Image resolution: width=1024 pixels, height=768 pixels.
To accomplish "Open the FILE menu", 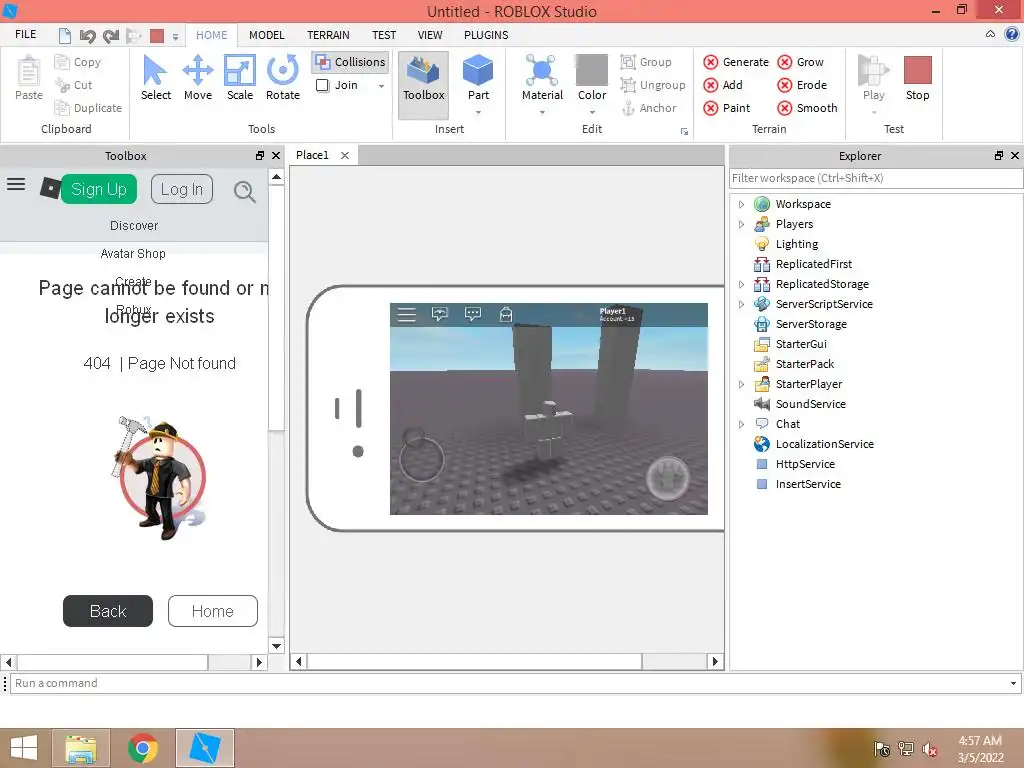I will coord(25,35).
